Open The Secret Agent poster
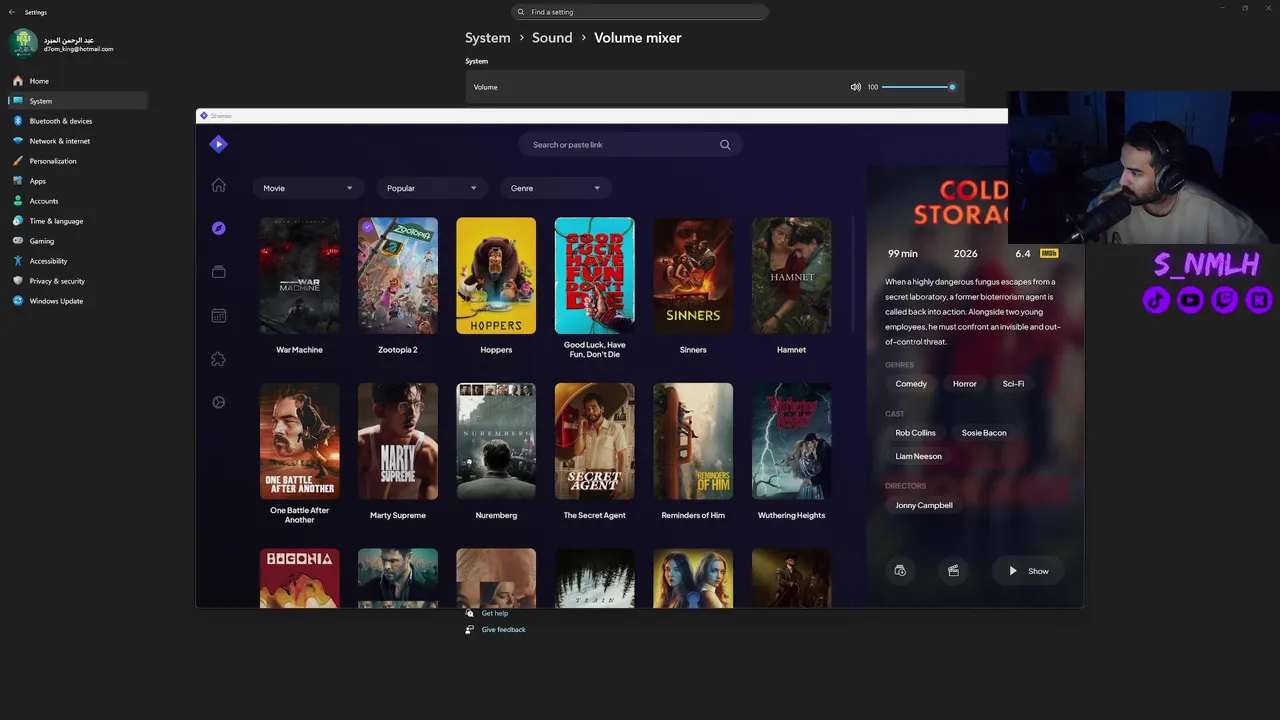 tap(595, 441)
